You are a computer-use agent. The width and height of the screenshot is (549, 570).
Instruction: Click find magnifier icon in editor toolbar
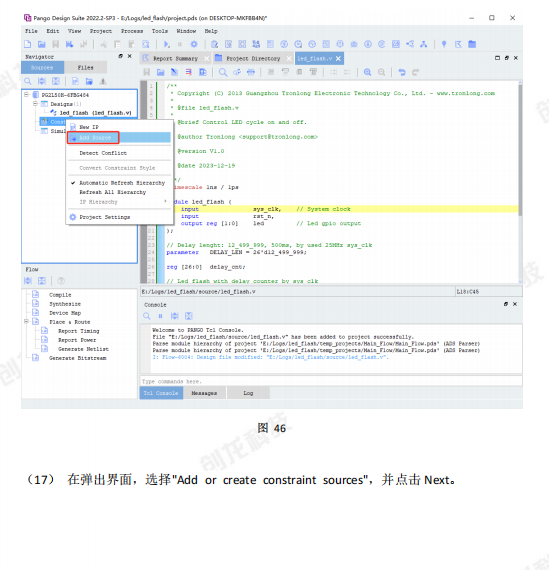click(x=223, y=72)
